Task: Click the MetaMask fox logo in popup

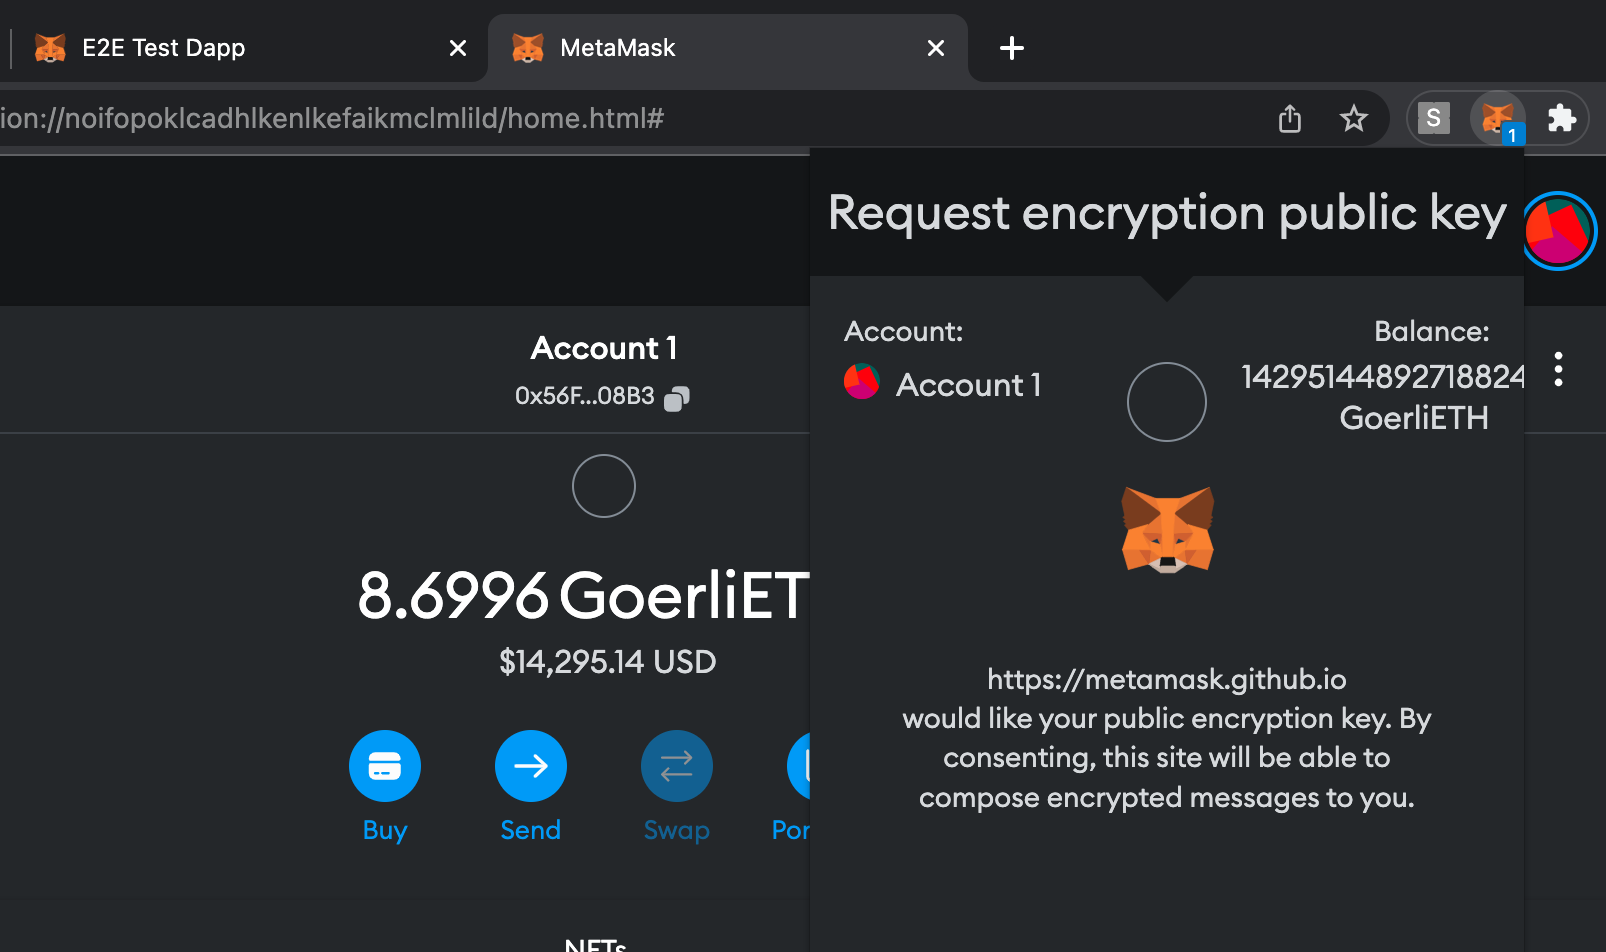Action: click(1167, 528)
